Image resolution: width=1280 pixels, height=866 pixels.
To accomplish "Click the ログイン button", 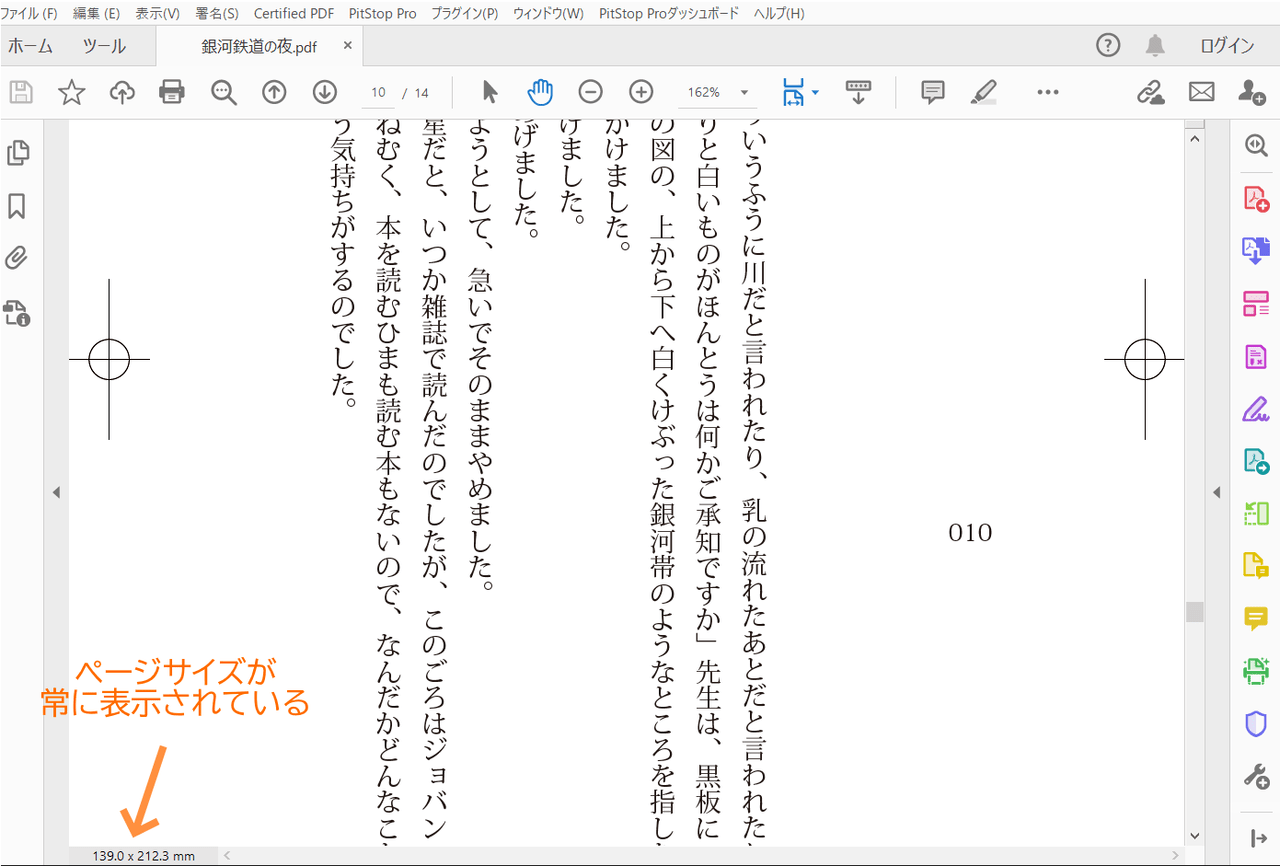I will (1227, 46).
